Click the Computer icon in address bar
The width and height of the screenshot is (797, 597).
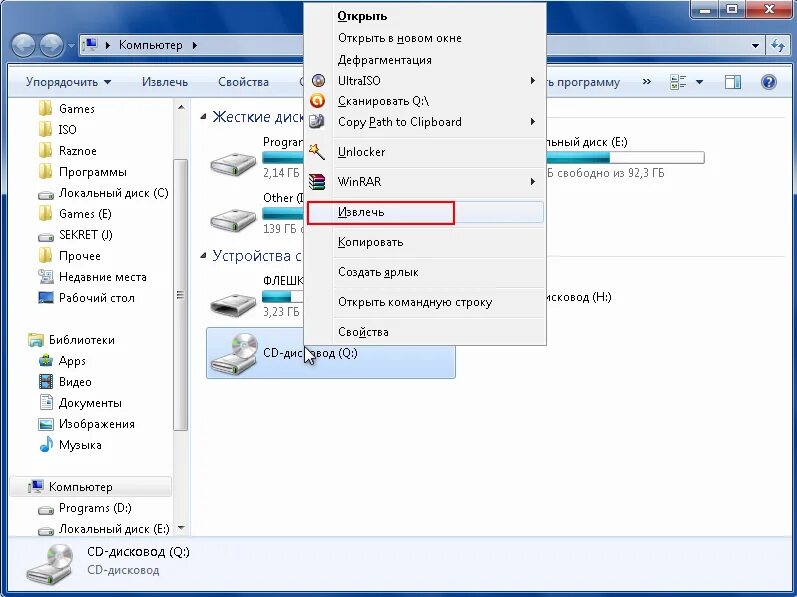point(90,45)
